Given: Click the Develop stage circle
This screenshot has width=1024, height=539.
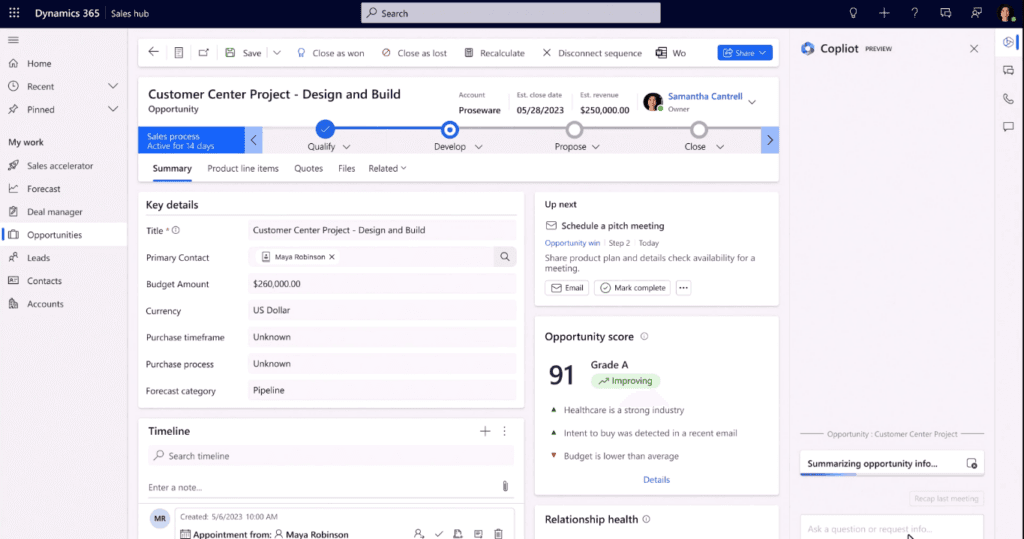Looking at the screenshot, I should [x=449, y=129].
